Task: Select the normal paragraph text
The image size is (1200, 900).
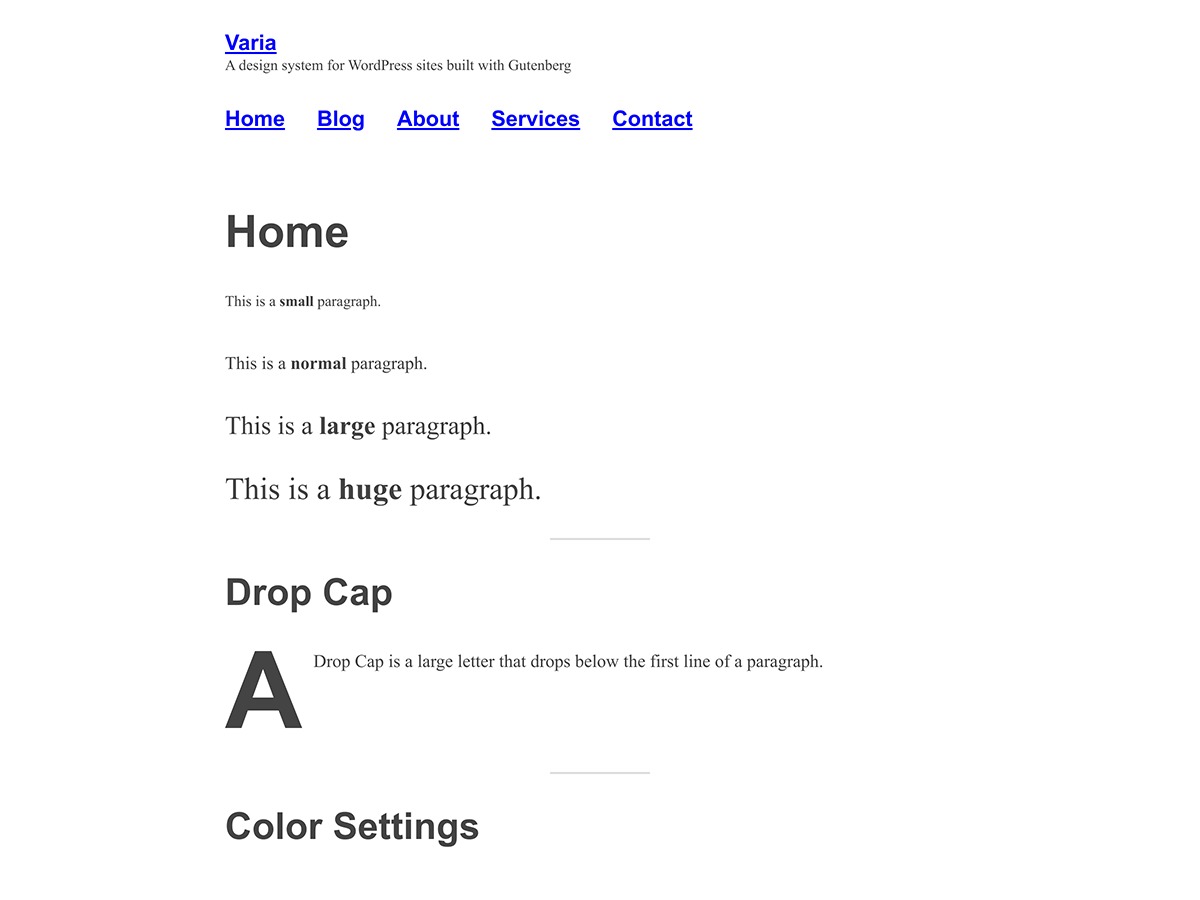Action: point(325,363)
